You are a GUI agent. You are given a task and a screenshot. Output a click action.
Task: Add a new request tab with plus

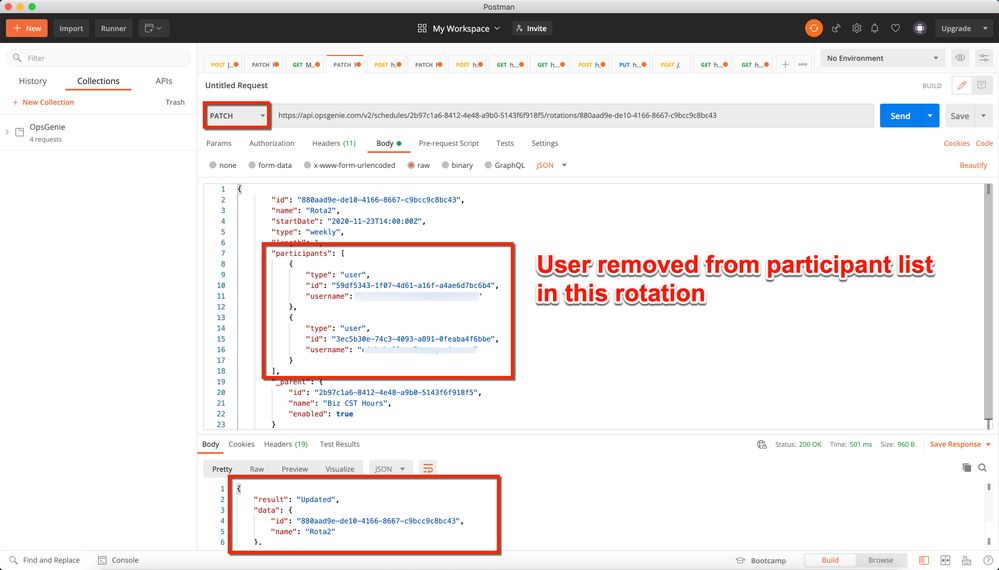(x=786, y=64)
